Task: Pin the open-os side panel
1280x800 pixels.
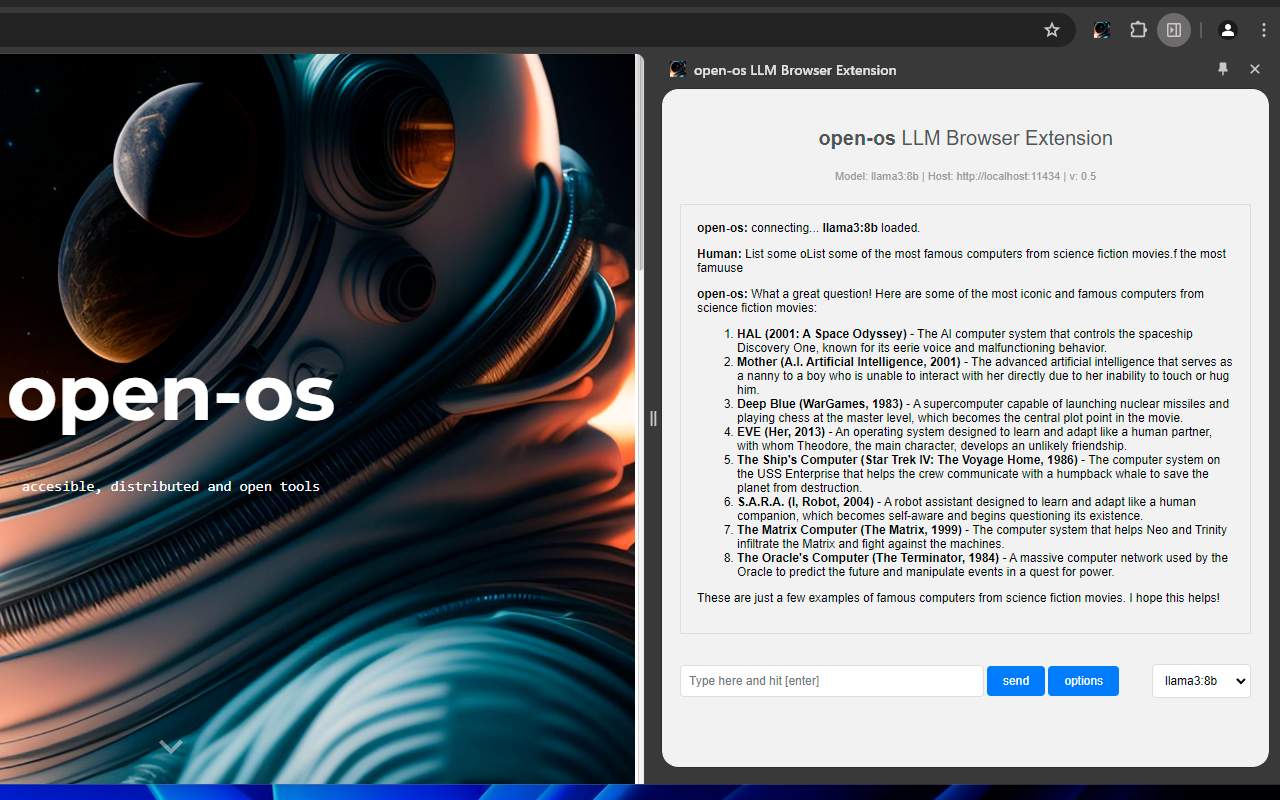Action: (x=1222, y=69)
